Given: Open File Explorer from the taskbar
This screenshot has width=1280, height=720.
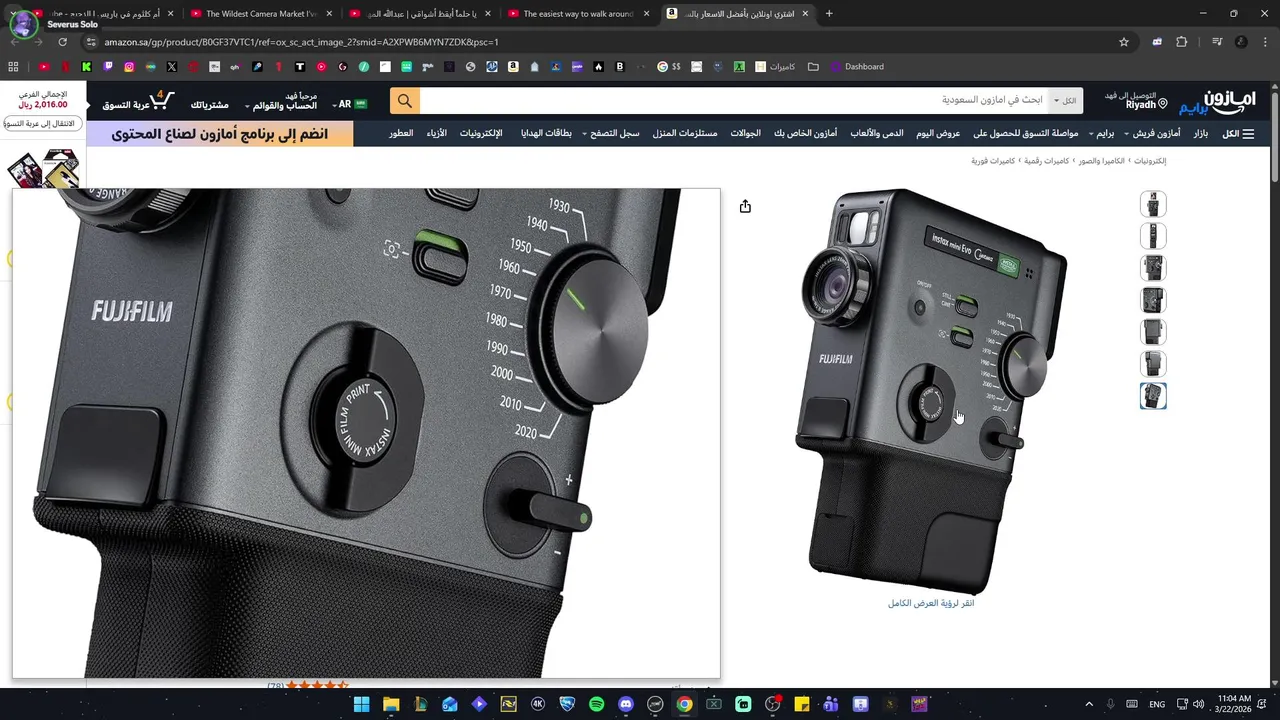Looking at the screenshot, I should coord(391,704).
